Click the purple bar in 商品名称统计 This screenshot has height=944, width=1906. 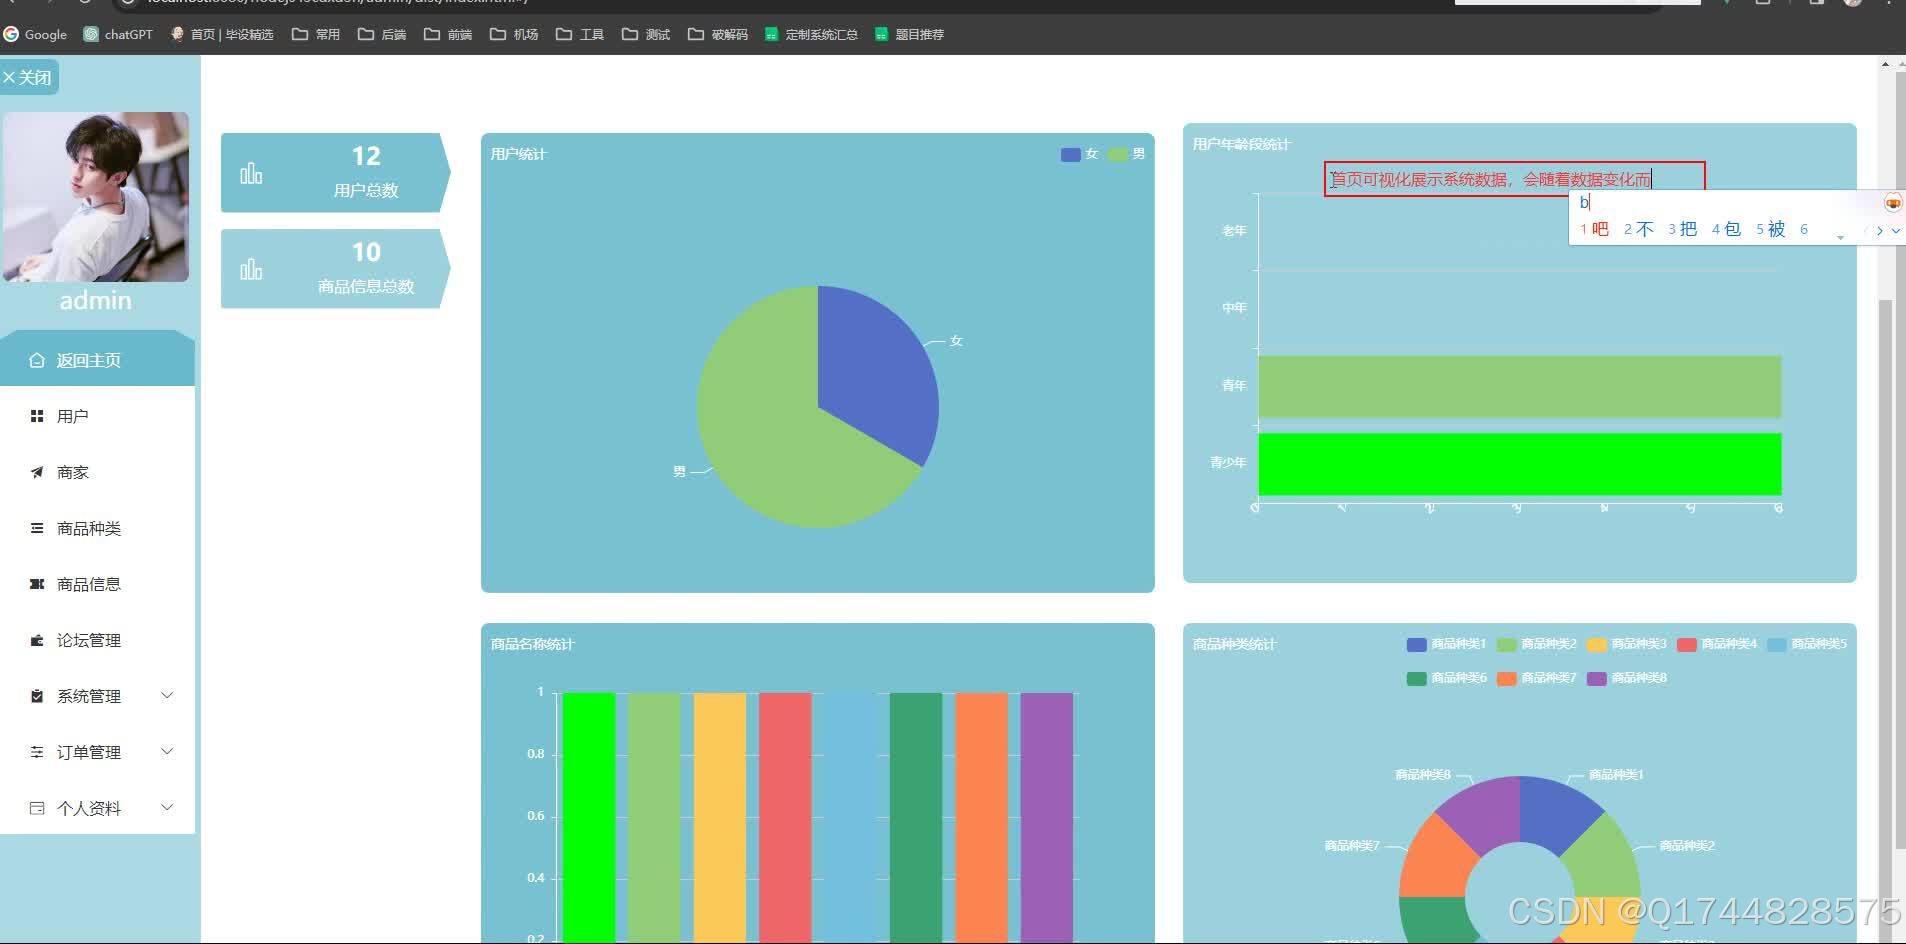[x=1047, y=817]
